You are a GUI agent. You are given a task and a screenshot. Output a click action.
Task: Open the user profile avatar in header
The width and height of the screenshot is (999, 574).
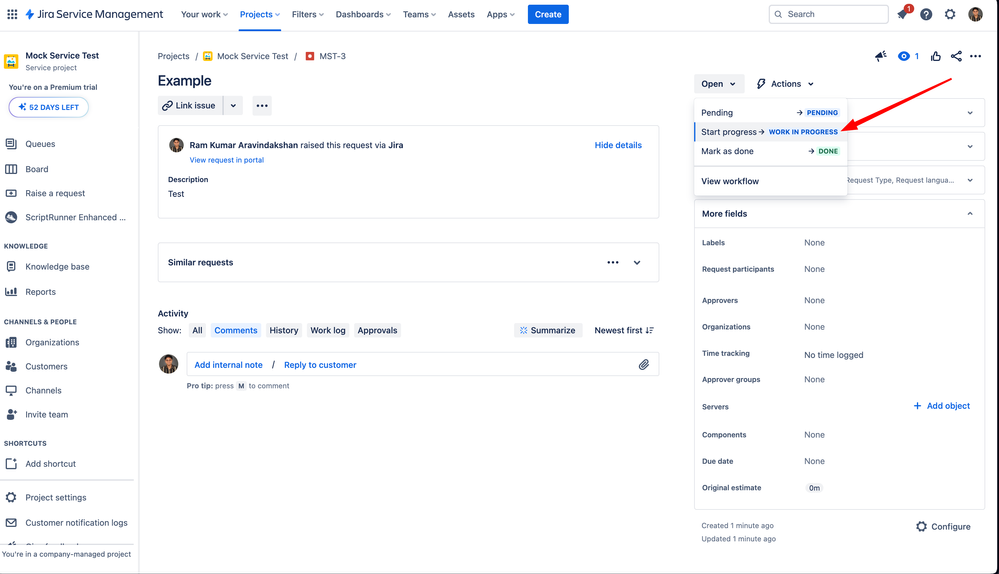coord(975,14)
